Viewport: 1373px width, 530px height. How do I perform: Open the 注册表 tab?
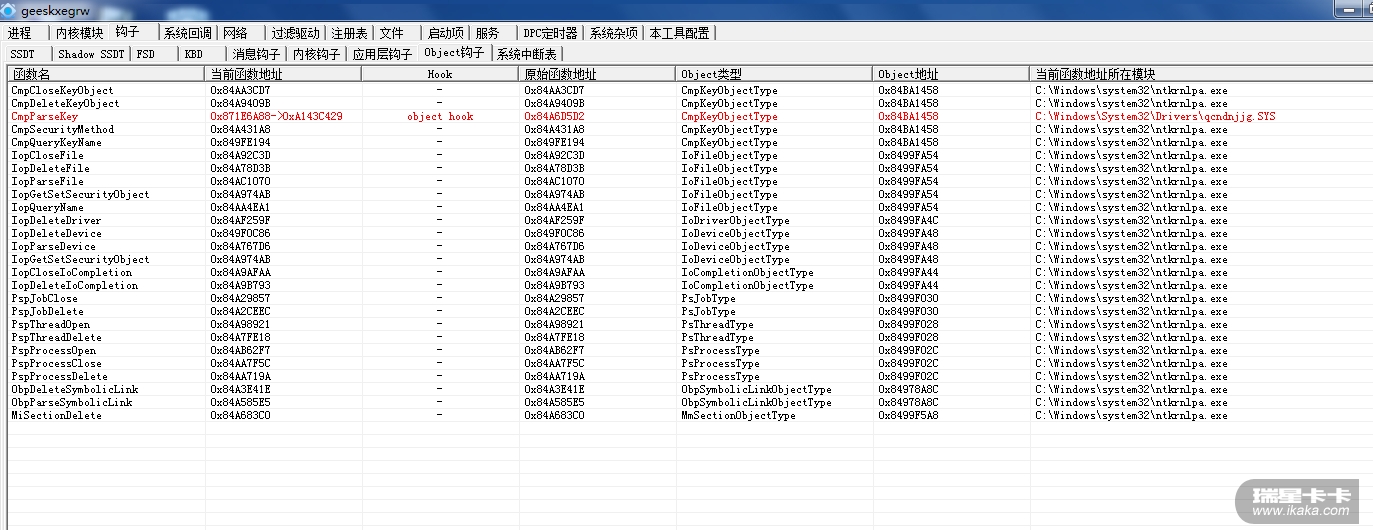point(349,33)
